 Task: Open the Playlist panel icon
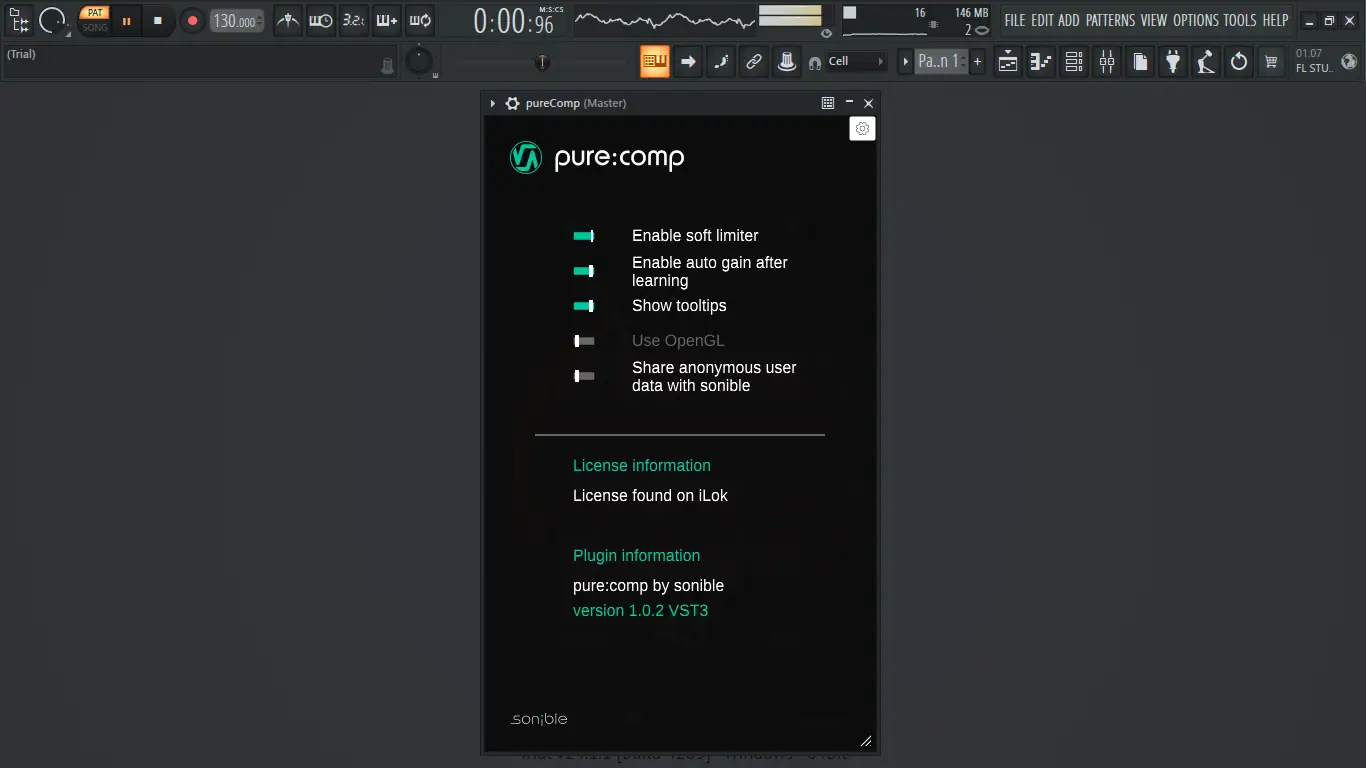coord(1007,61)
